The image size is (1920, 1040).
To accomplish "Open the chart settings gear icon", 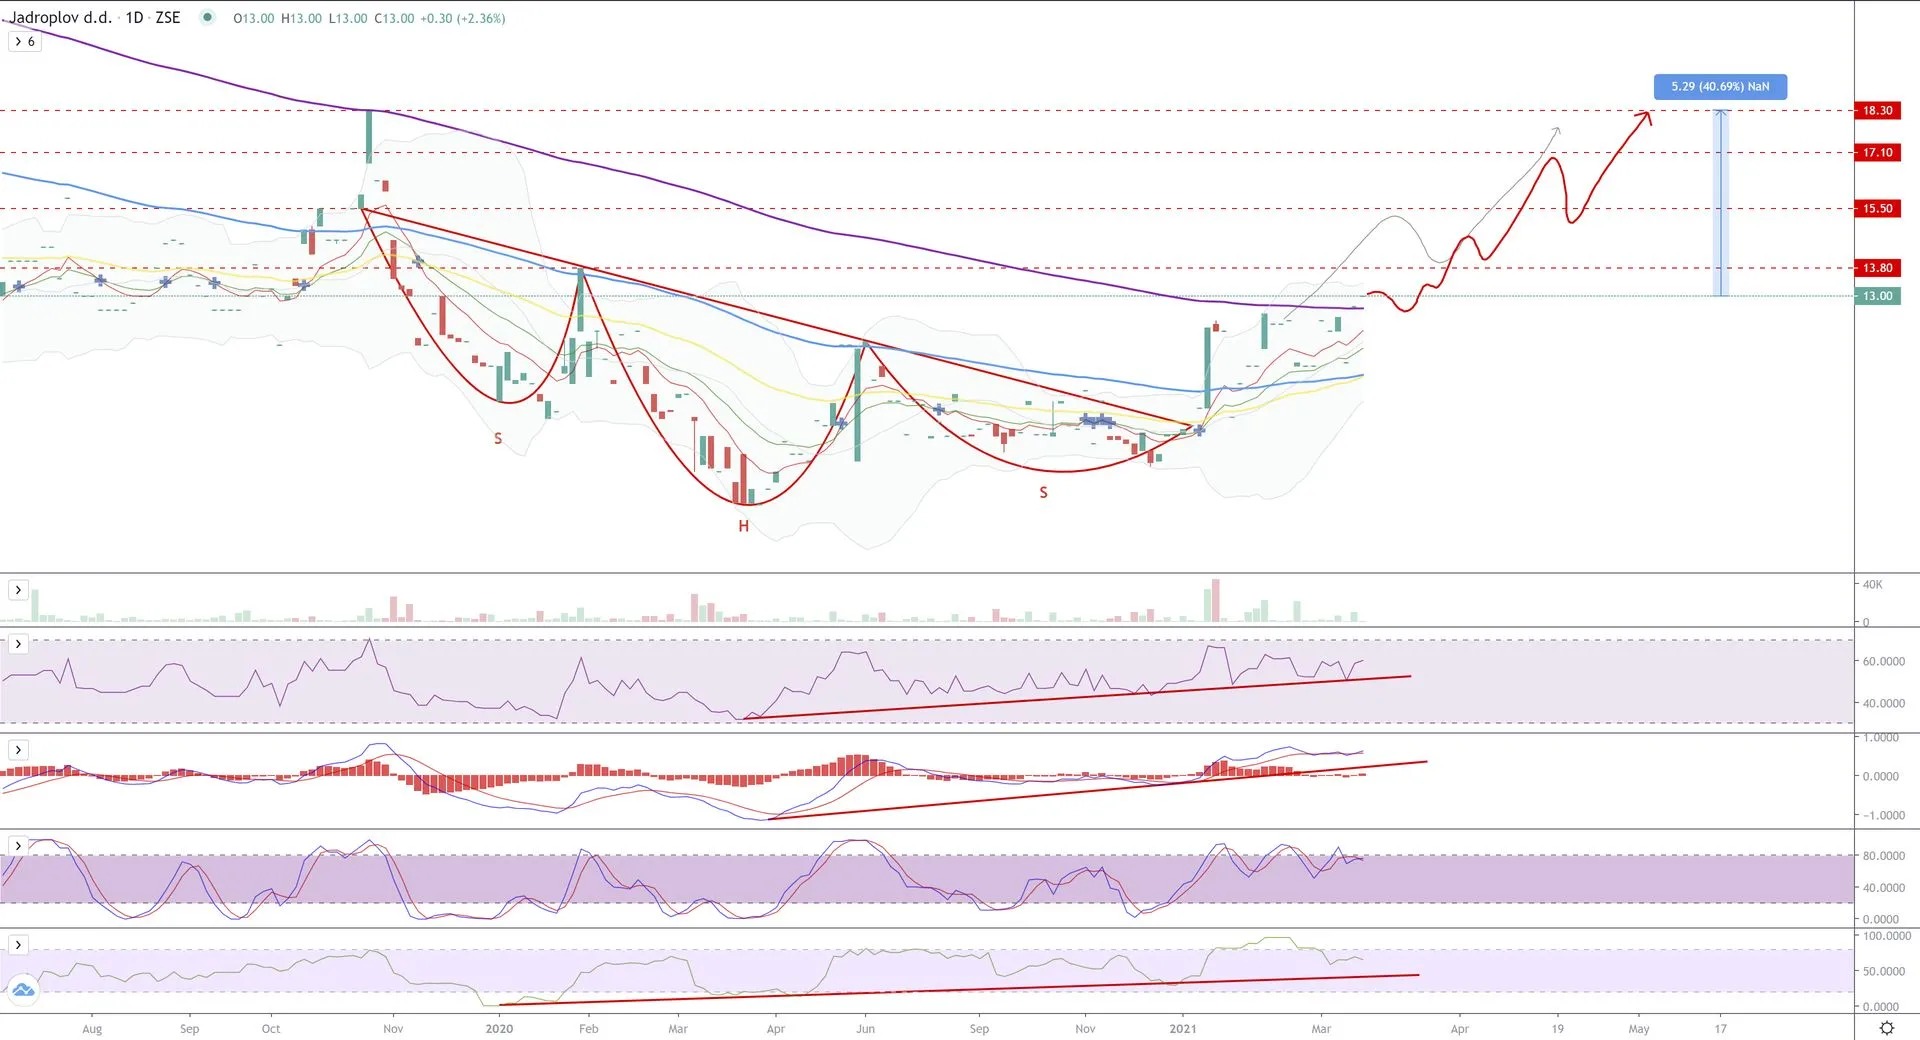I will coord(1886,1028).
